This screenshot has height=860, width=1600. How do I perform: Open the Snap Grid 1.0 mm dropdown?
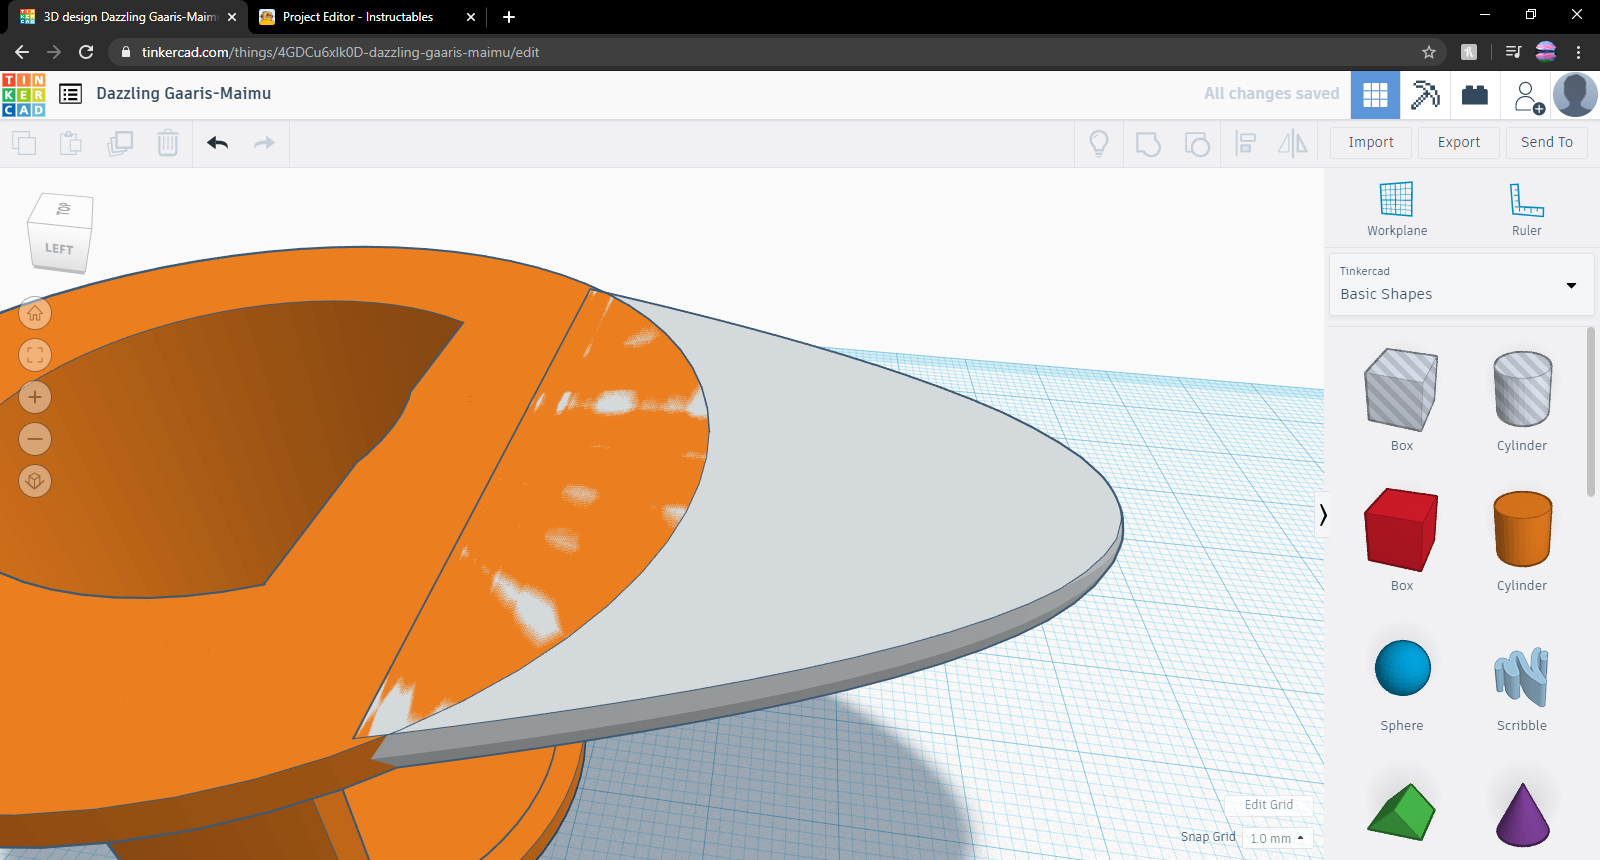pyautogui.click(x=1277, y=838)
